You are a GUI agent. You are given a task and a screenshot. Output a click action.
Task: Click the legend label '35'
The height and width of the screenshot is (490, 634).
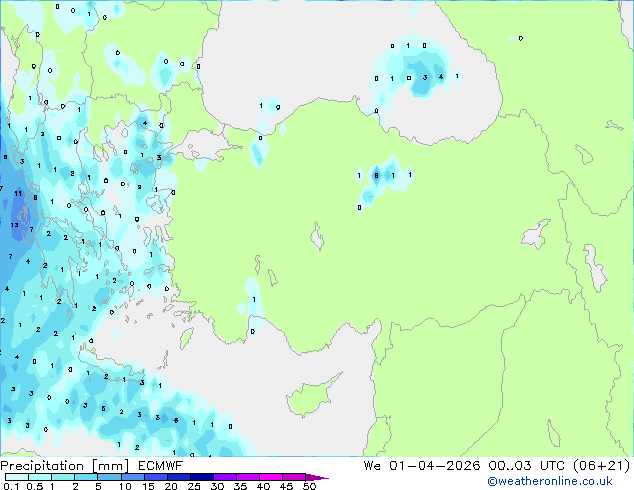click(x=240, y=486)
